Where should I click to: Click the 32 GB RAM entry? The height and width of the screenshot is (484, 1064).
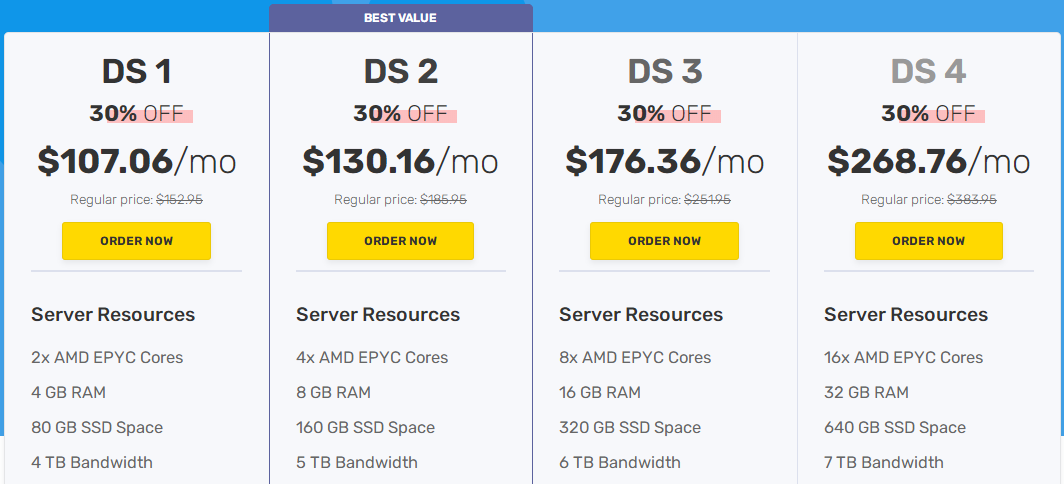pos(866,392)
